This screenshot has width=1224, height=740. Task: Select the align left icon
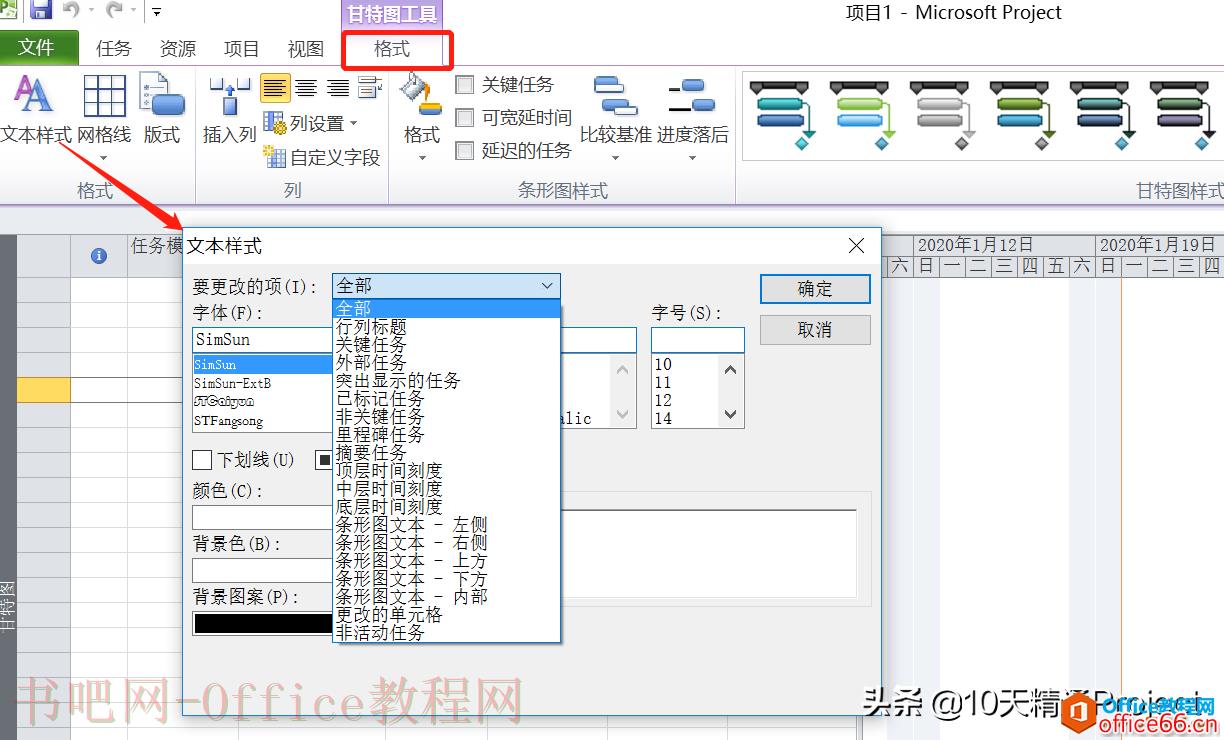[x=275, y=89]
